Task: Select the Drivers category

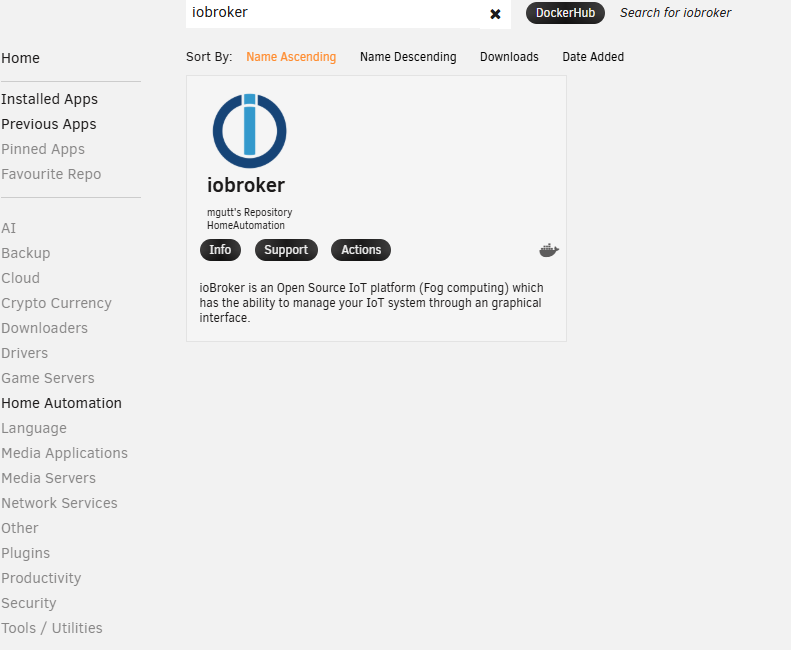Action: [24, 353]
